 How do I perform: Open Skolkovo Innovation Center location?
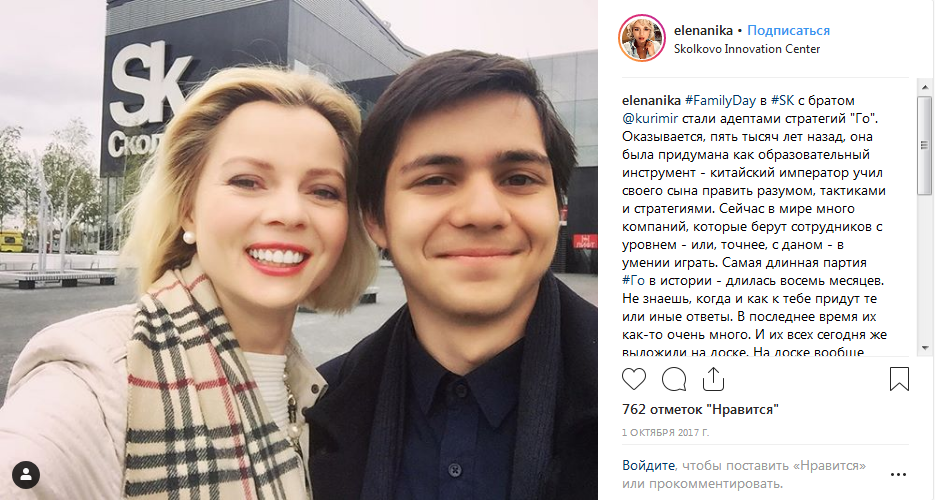coord(747,49)
